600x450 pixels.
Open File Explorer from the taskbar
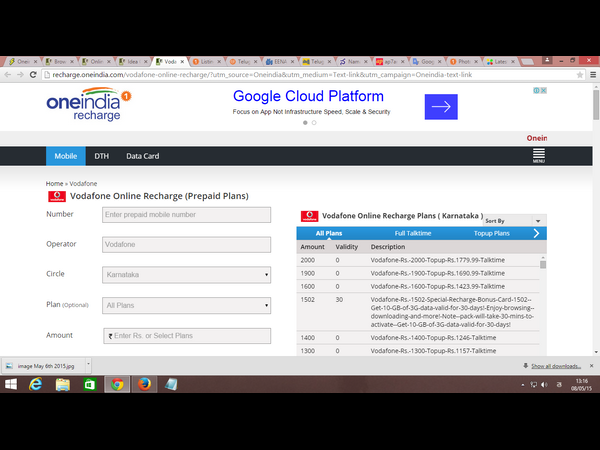[63, 384]
